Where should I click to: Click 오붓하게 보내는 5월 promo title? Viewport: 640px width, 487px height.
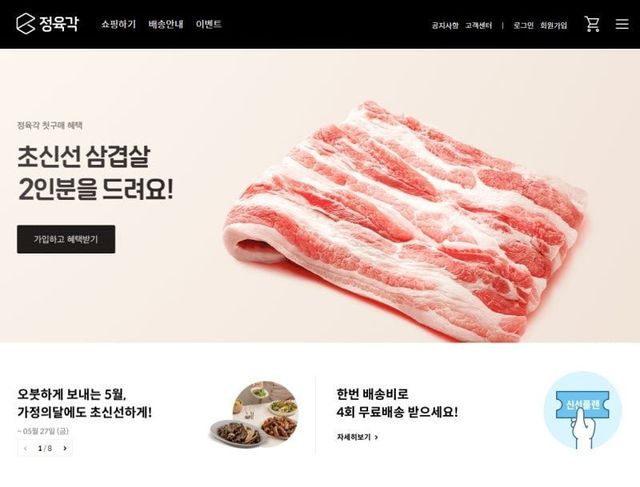84,403
